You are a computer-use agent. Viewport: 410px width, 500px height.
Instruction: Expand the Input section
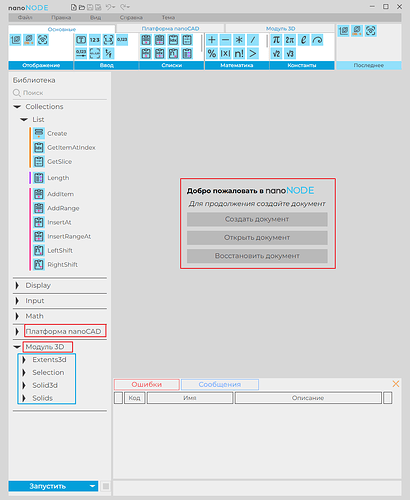[17, 301]
